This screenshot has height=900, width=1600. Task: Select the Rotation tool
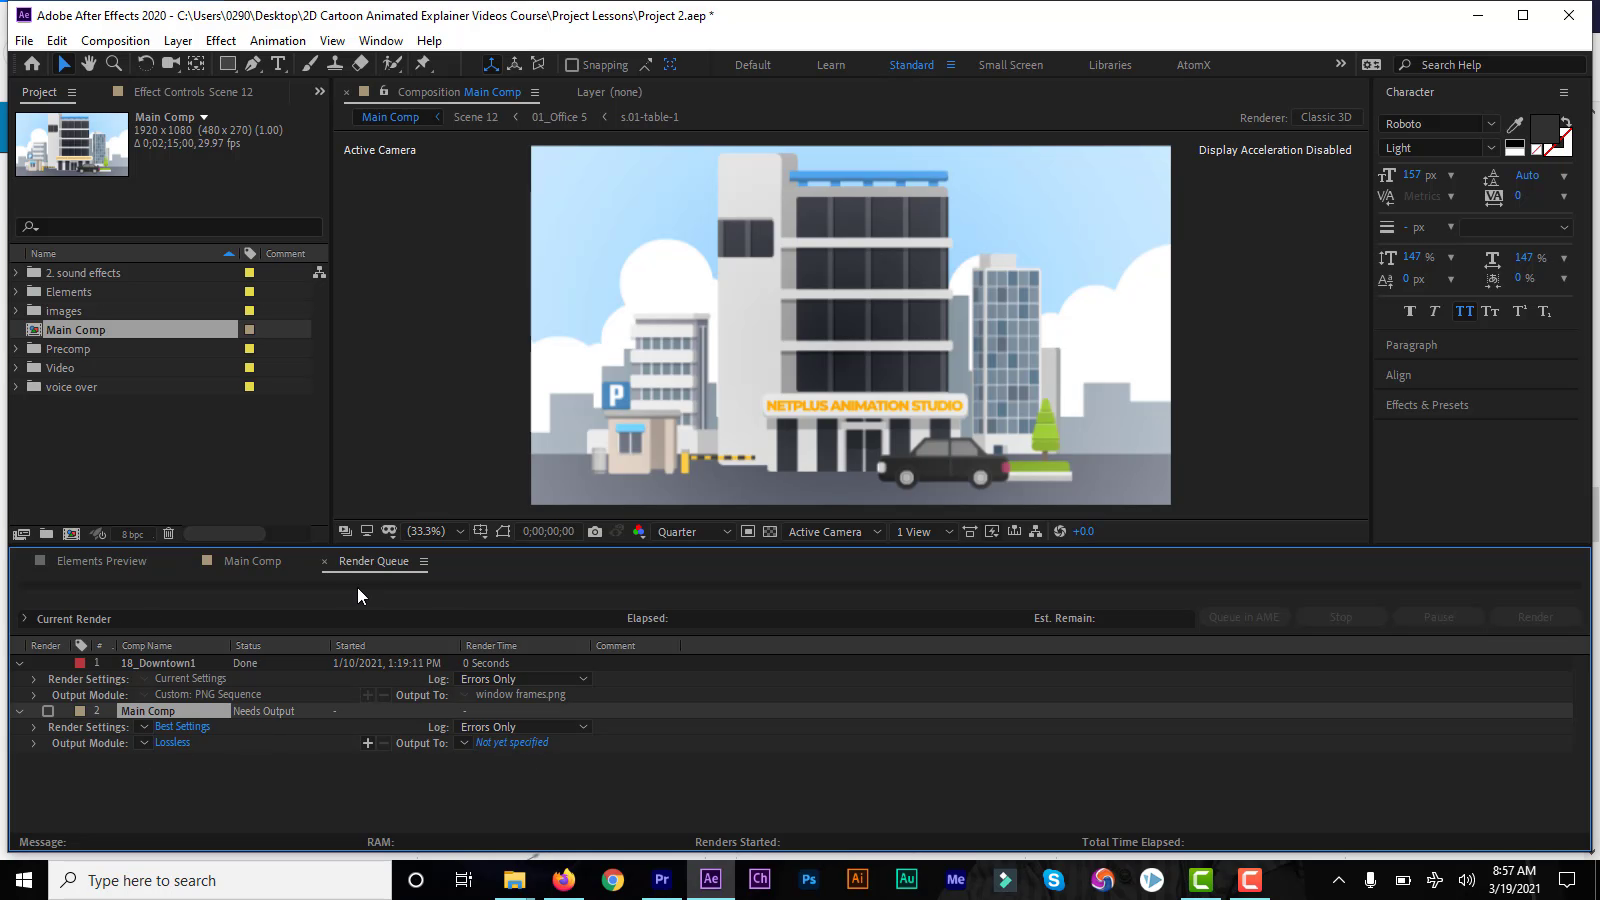[145, 64]
